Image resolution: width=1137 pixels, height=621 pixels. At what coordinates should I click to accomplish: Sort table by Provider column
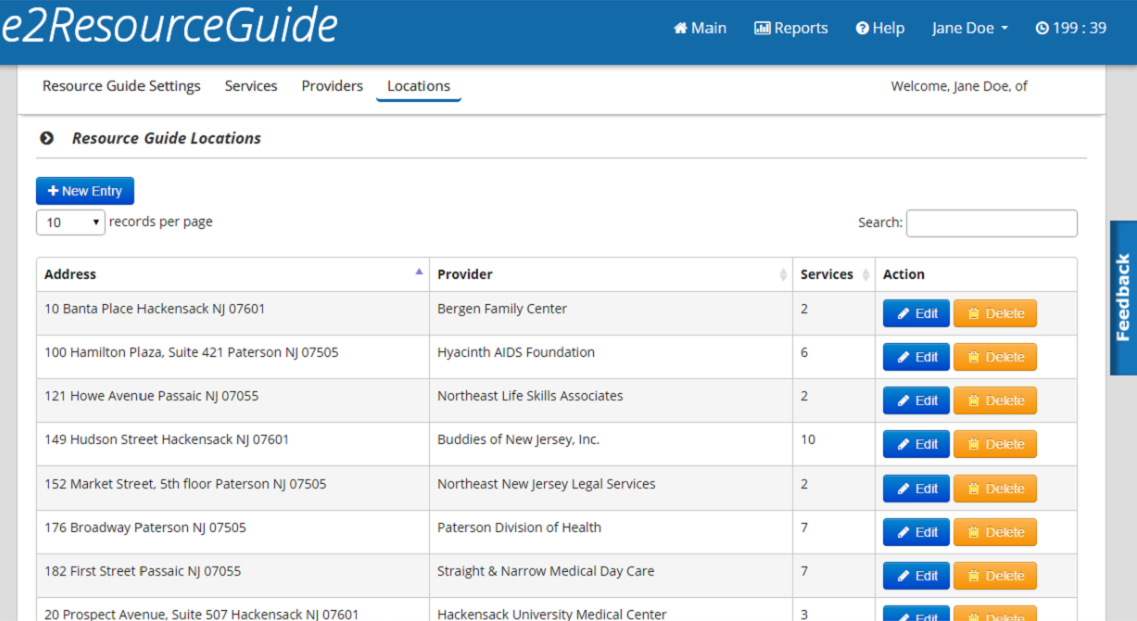point(610,274)
